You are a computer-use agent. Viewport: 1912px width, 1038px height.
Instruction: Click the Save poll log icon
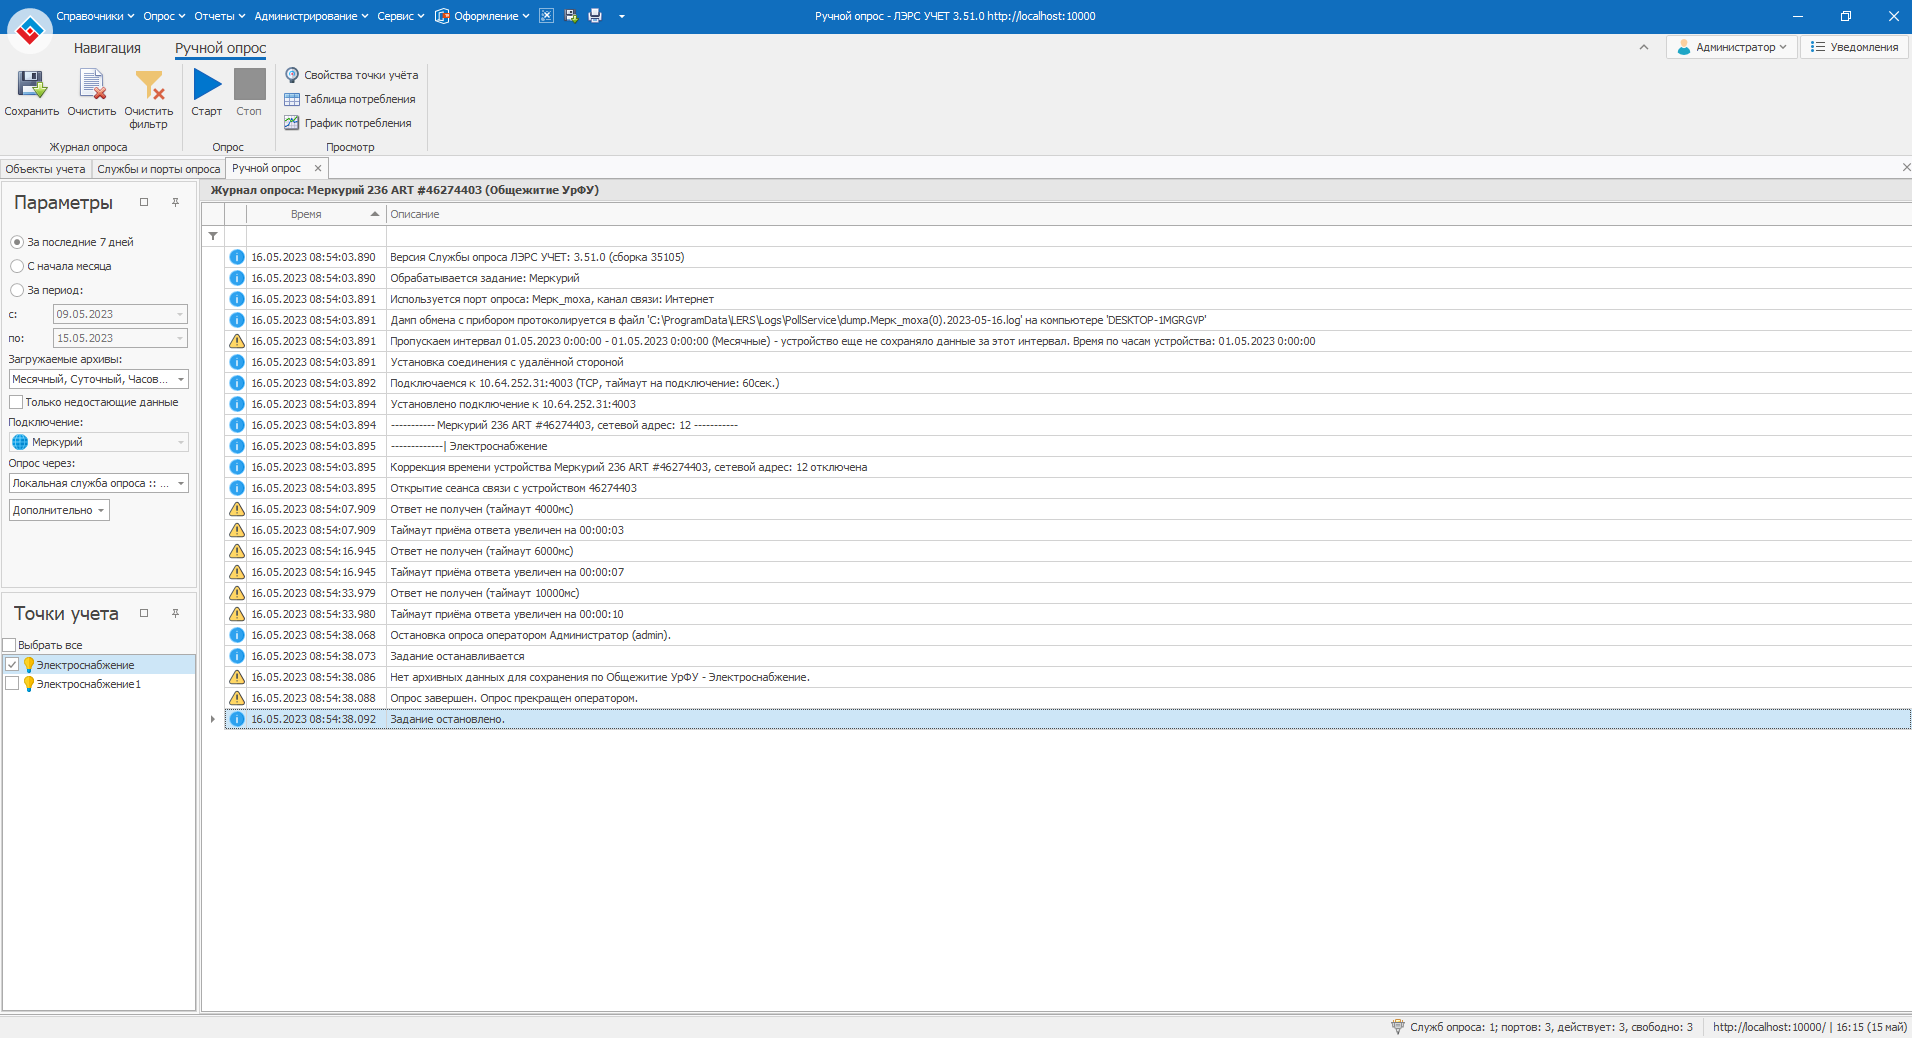coord(31,86)
